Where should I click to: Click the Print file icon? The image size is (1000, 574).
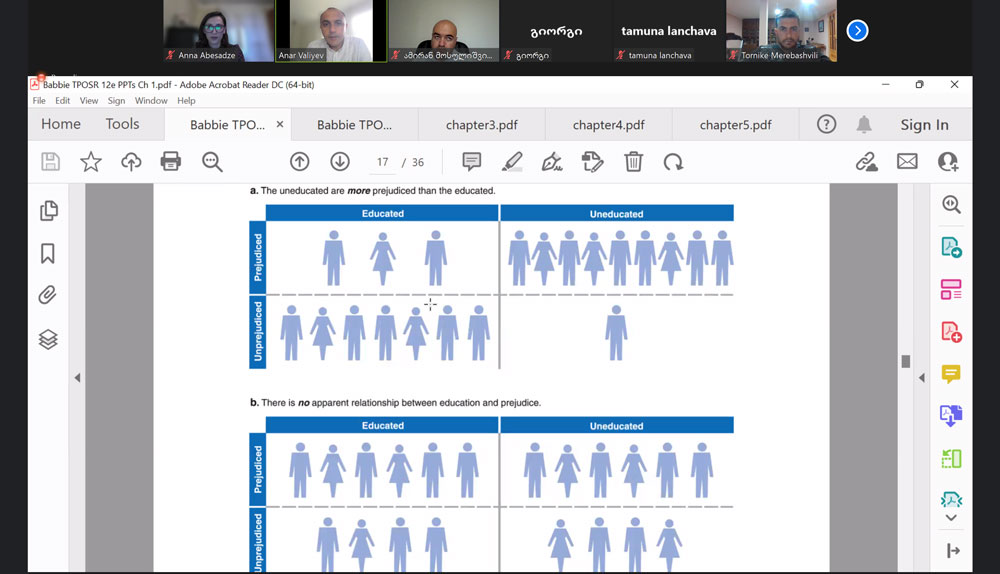pyautogui.click(x=171, y=162)
